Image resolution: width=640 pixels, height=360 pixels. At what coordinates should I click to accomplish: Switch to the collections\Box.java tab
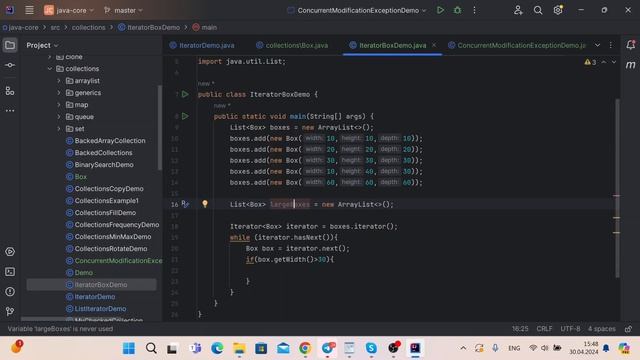coord(292,45)
